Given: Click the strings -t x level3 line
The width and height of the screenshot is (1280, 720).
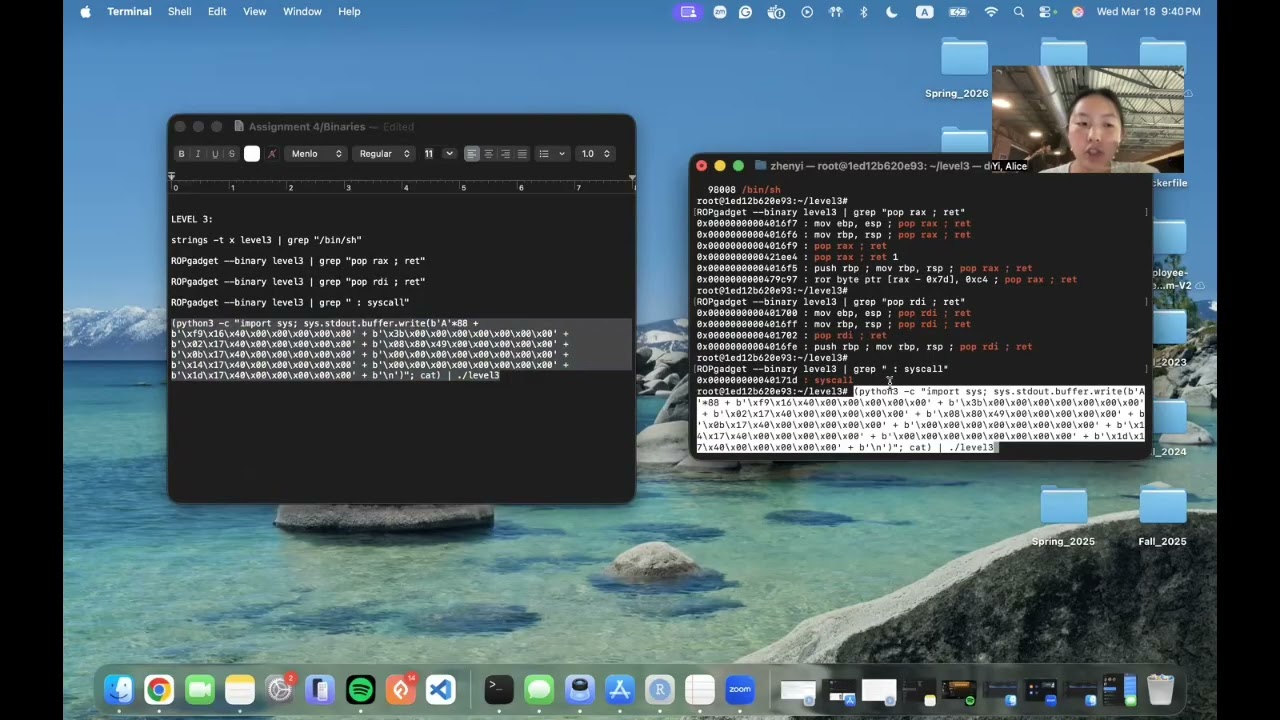Looking at the screenshot, I should 266,240.
